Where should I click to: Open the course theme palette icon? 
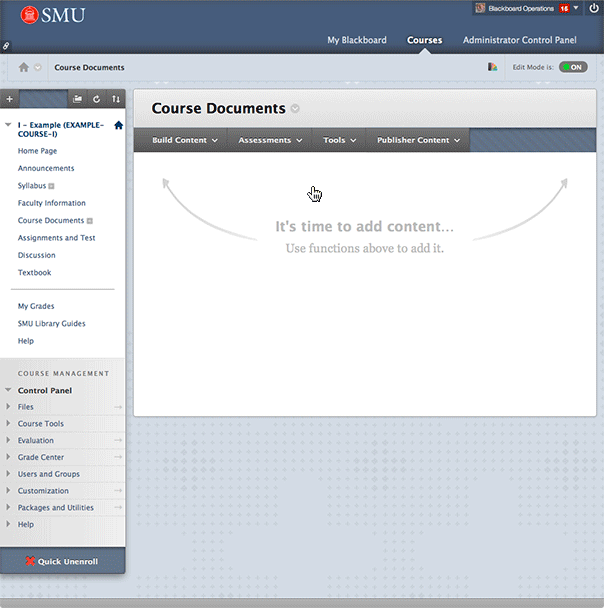point(492,67)
